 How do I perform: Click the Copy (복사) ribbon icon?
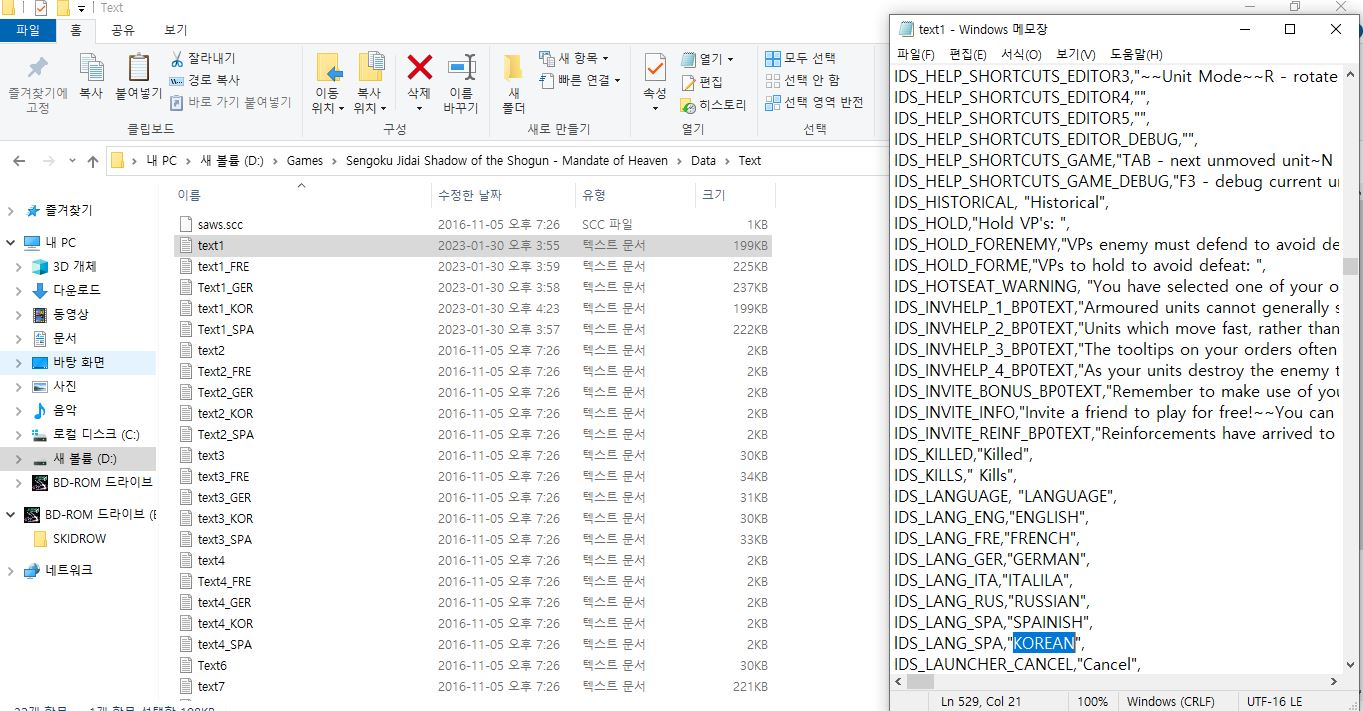[91, 69]
